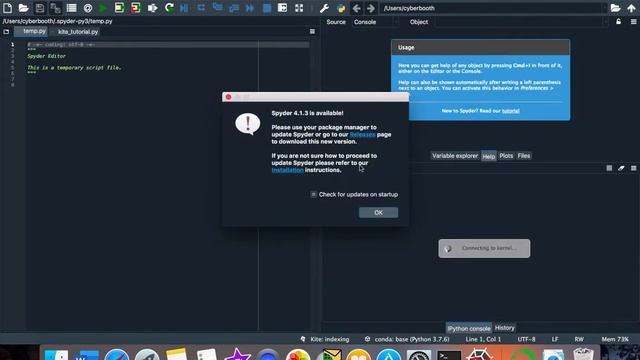Viewport: 640px width, 360px height.
Task: Click the Line 1, Col 1 status entry
Action: 483,339
